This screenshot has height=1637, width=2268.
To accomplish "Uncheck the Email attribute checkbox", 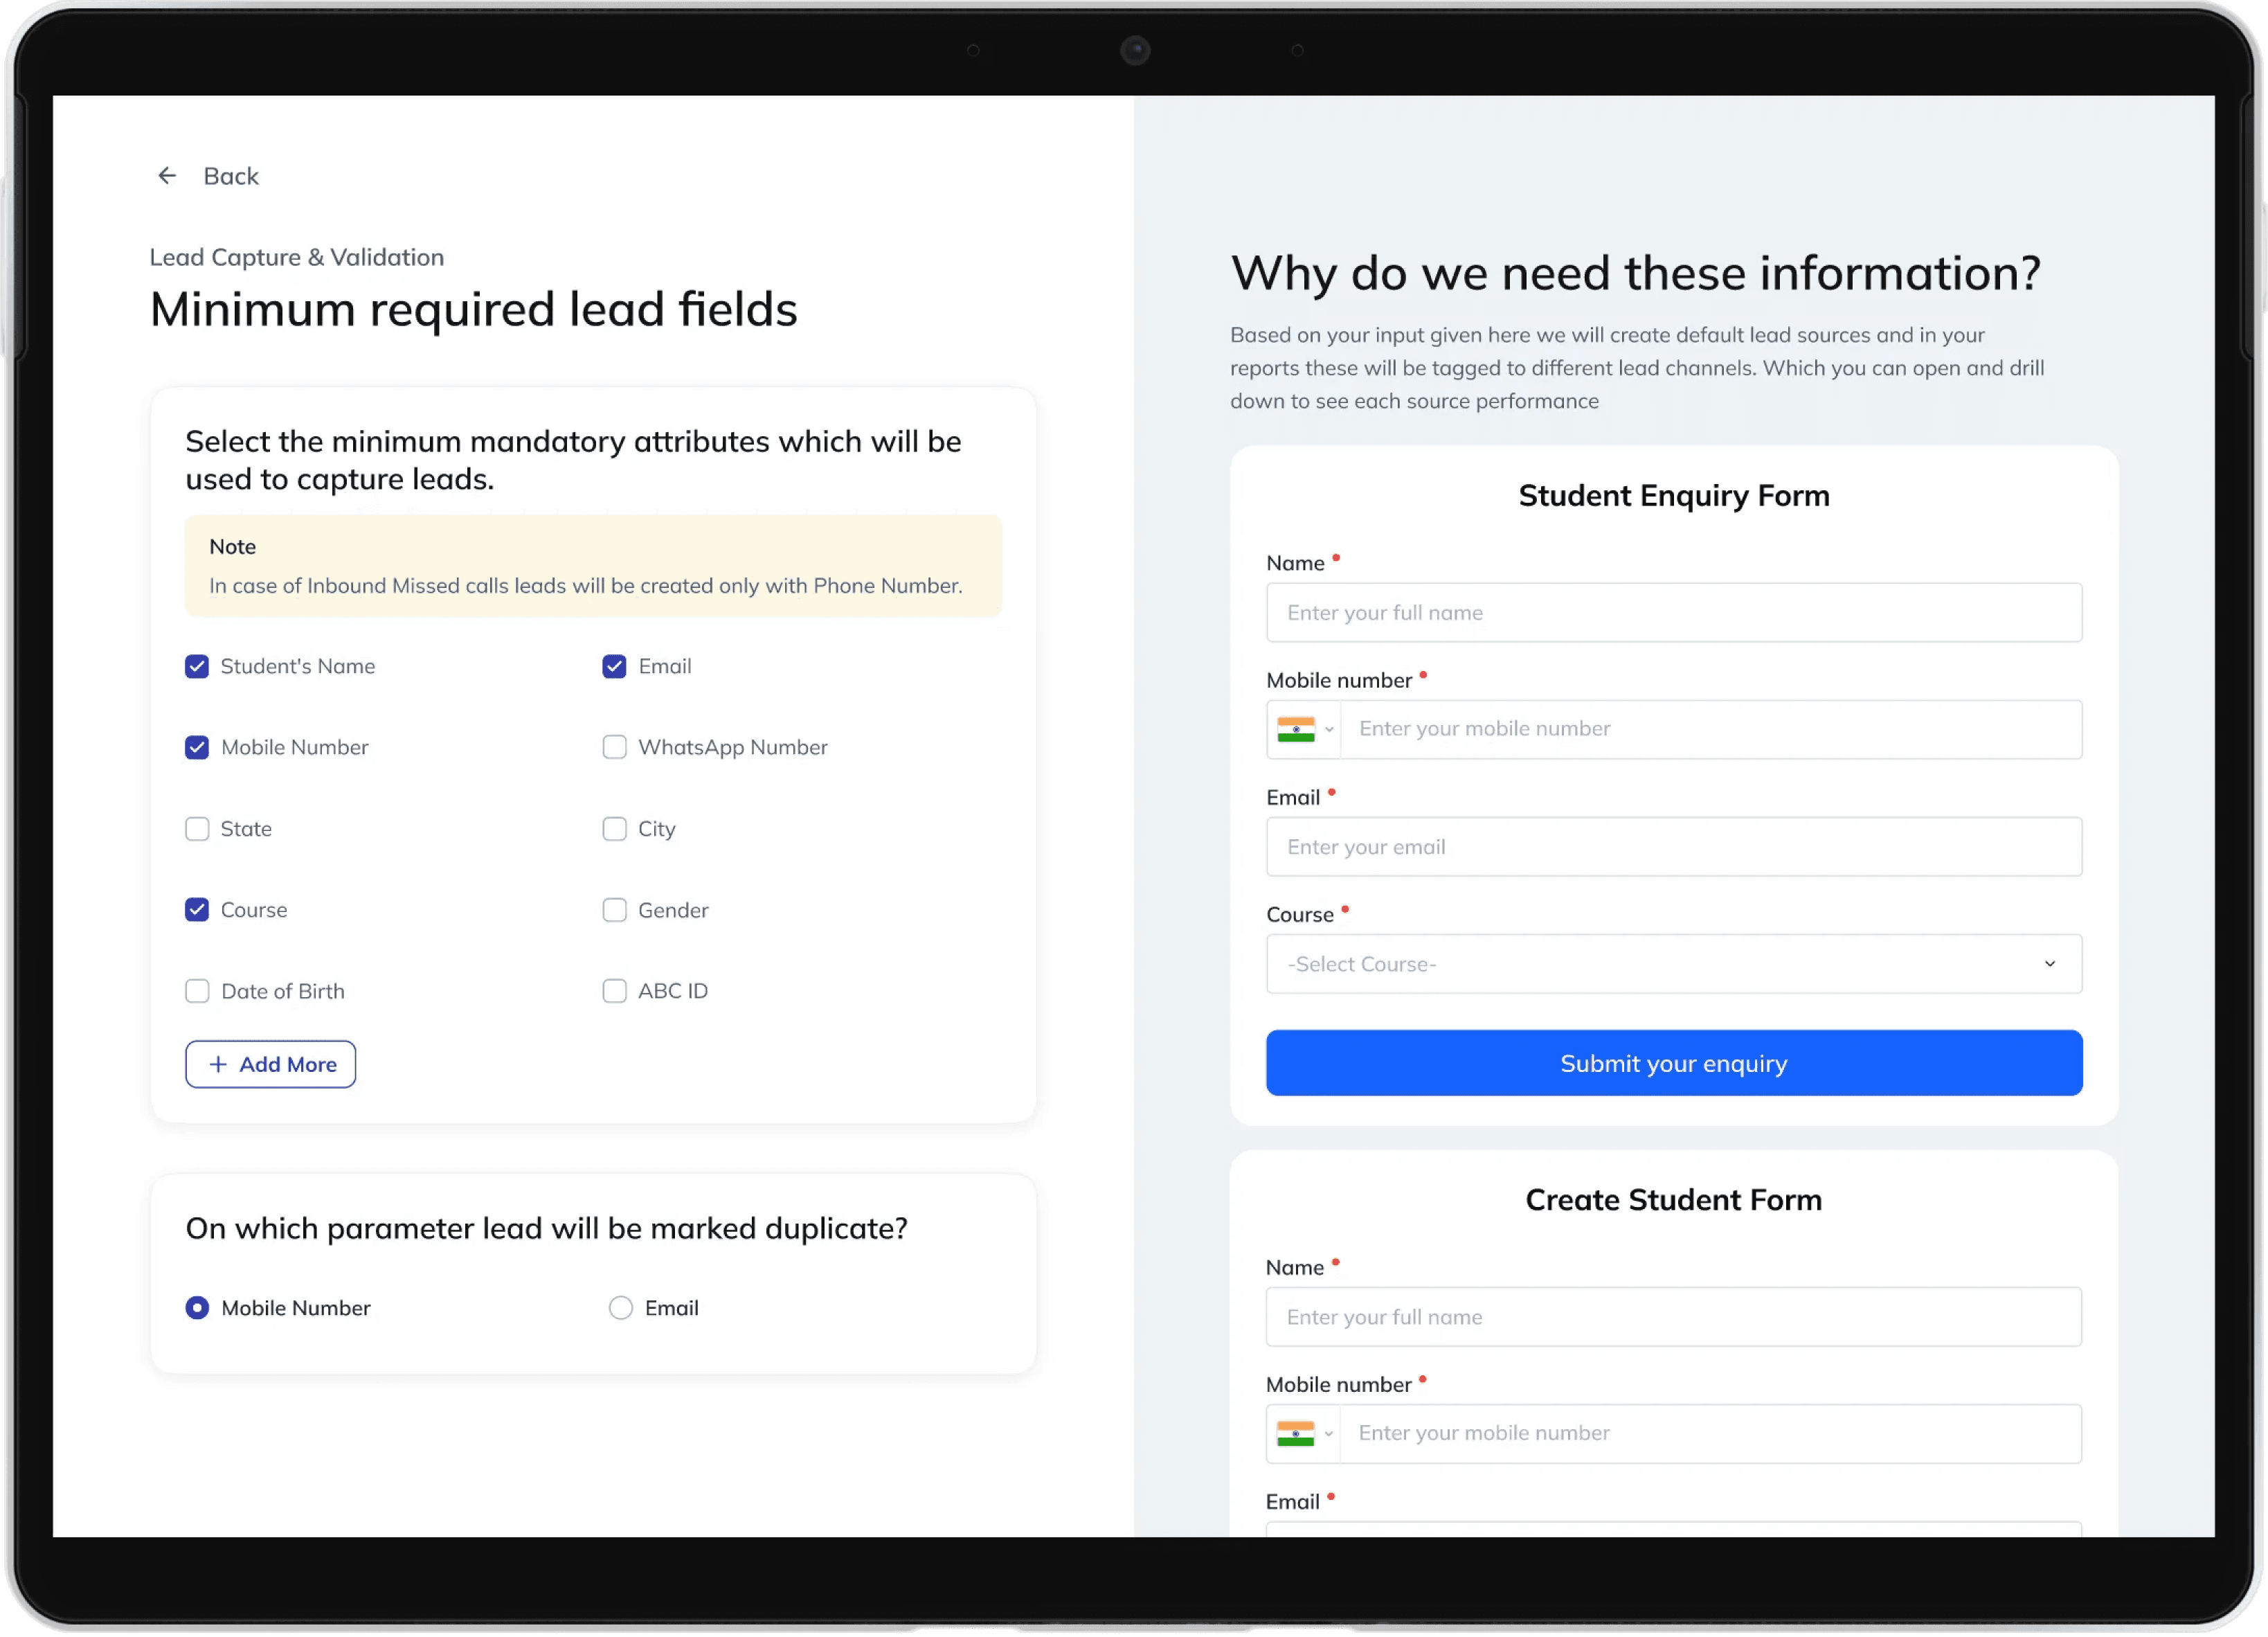I will coord(614,666).
